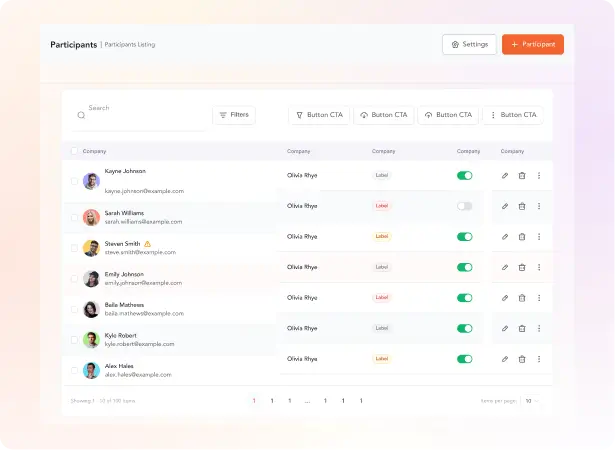This screenshot has height=450, width=615.
Task: Click the pencil icon in the last table row
Action: (x=505, y=359)
